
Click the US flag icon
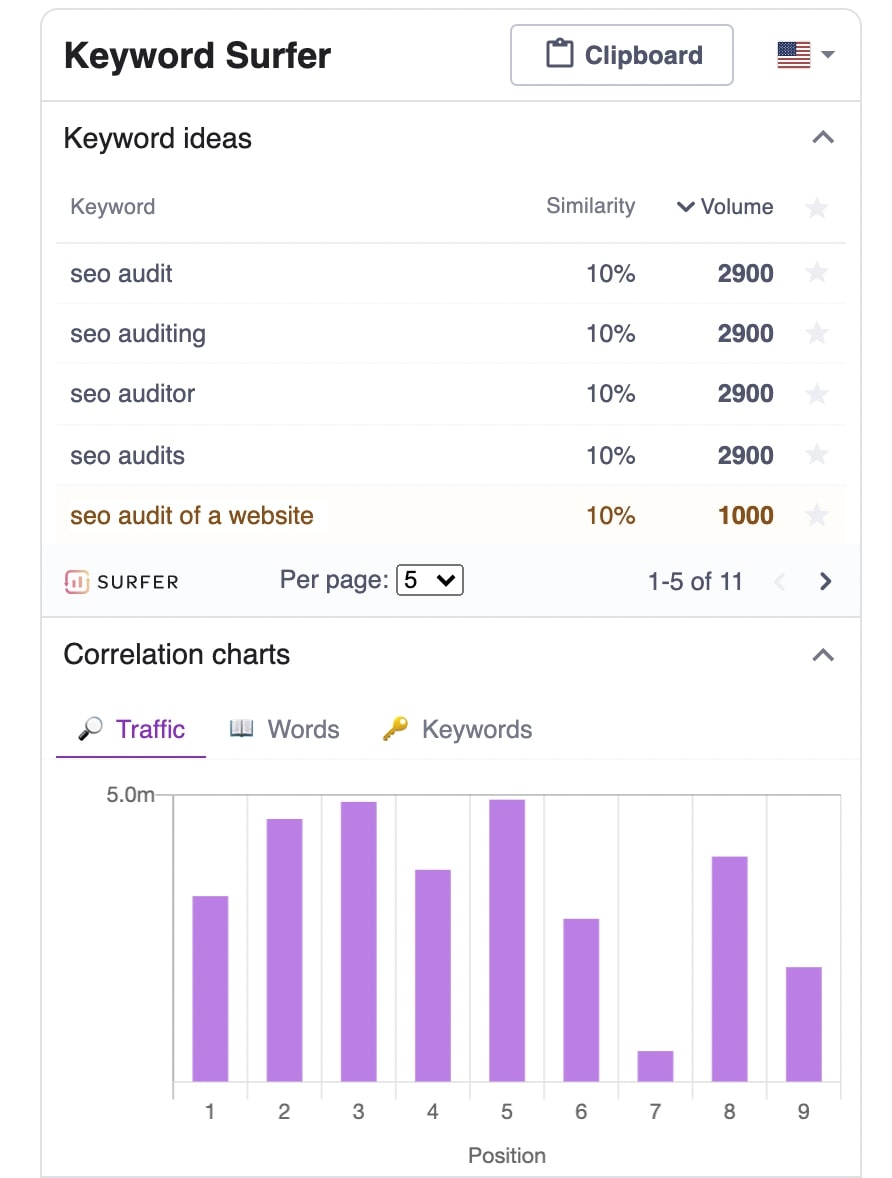(793, 55)
